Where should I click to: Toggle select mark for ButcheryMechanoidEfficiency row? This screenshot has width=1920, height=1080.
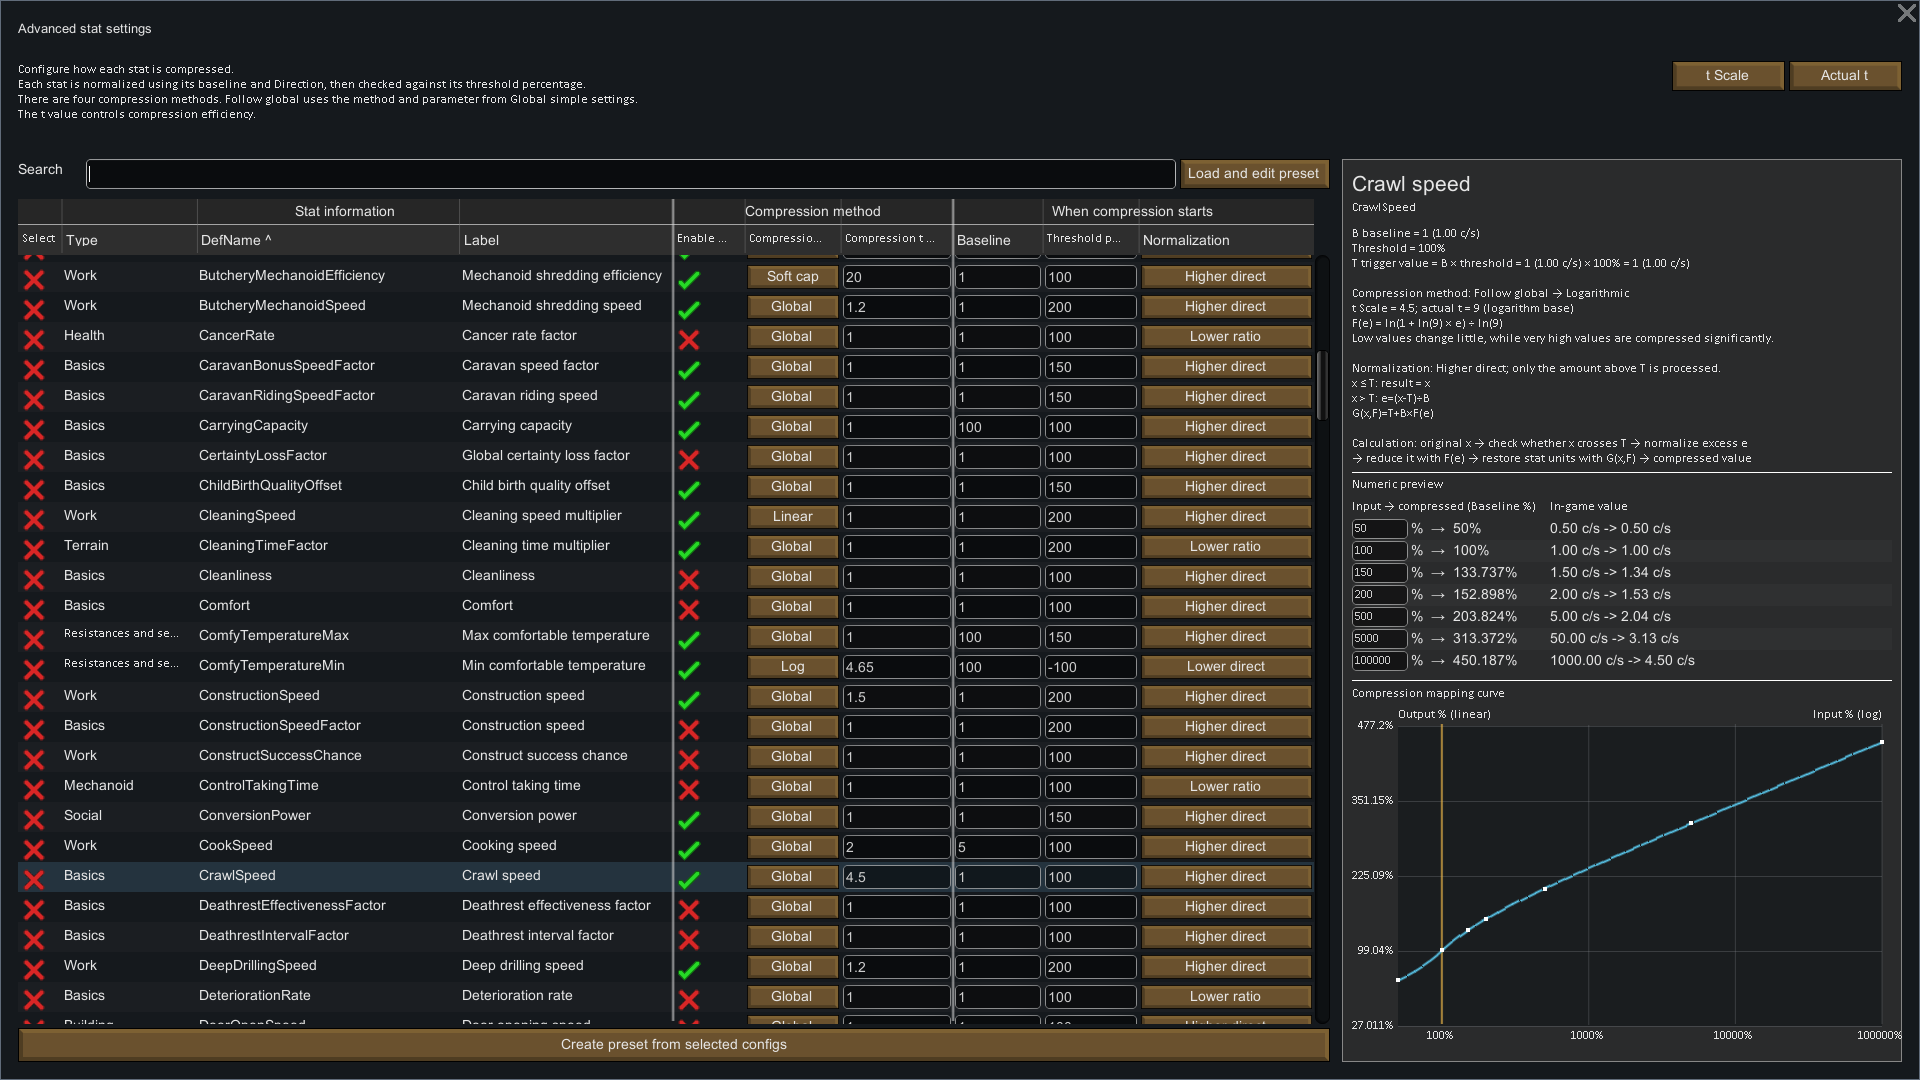tap(34, 280)
